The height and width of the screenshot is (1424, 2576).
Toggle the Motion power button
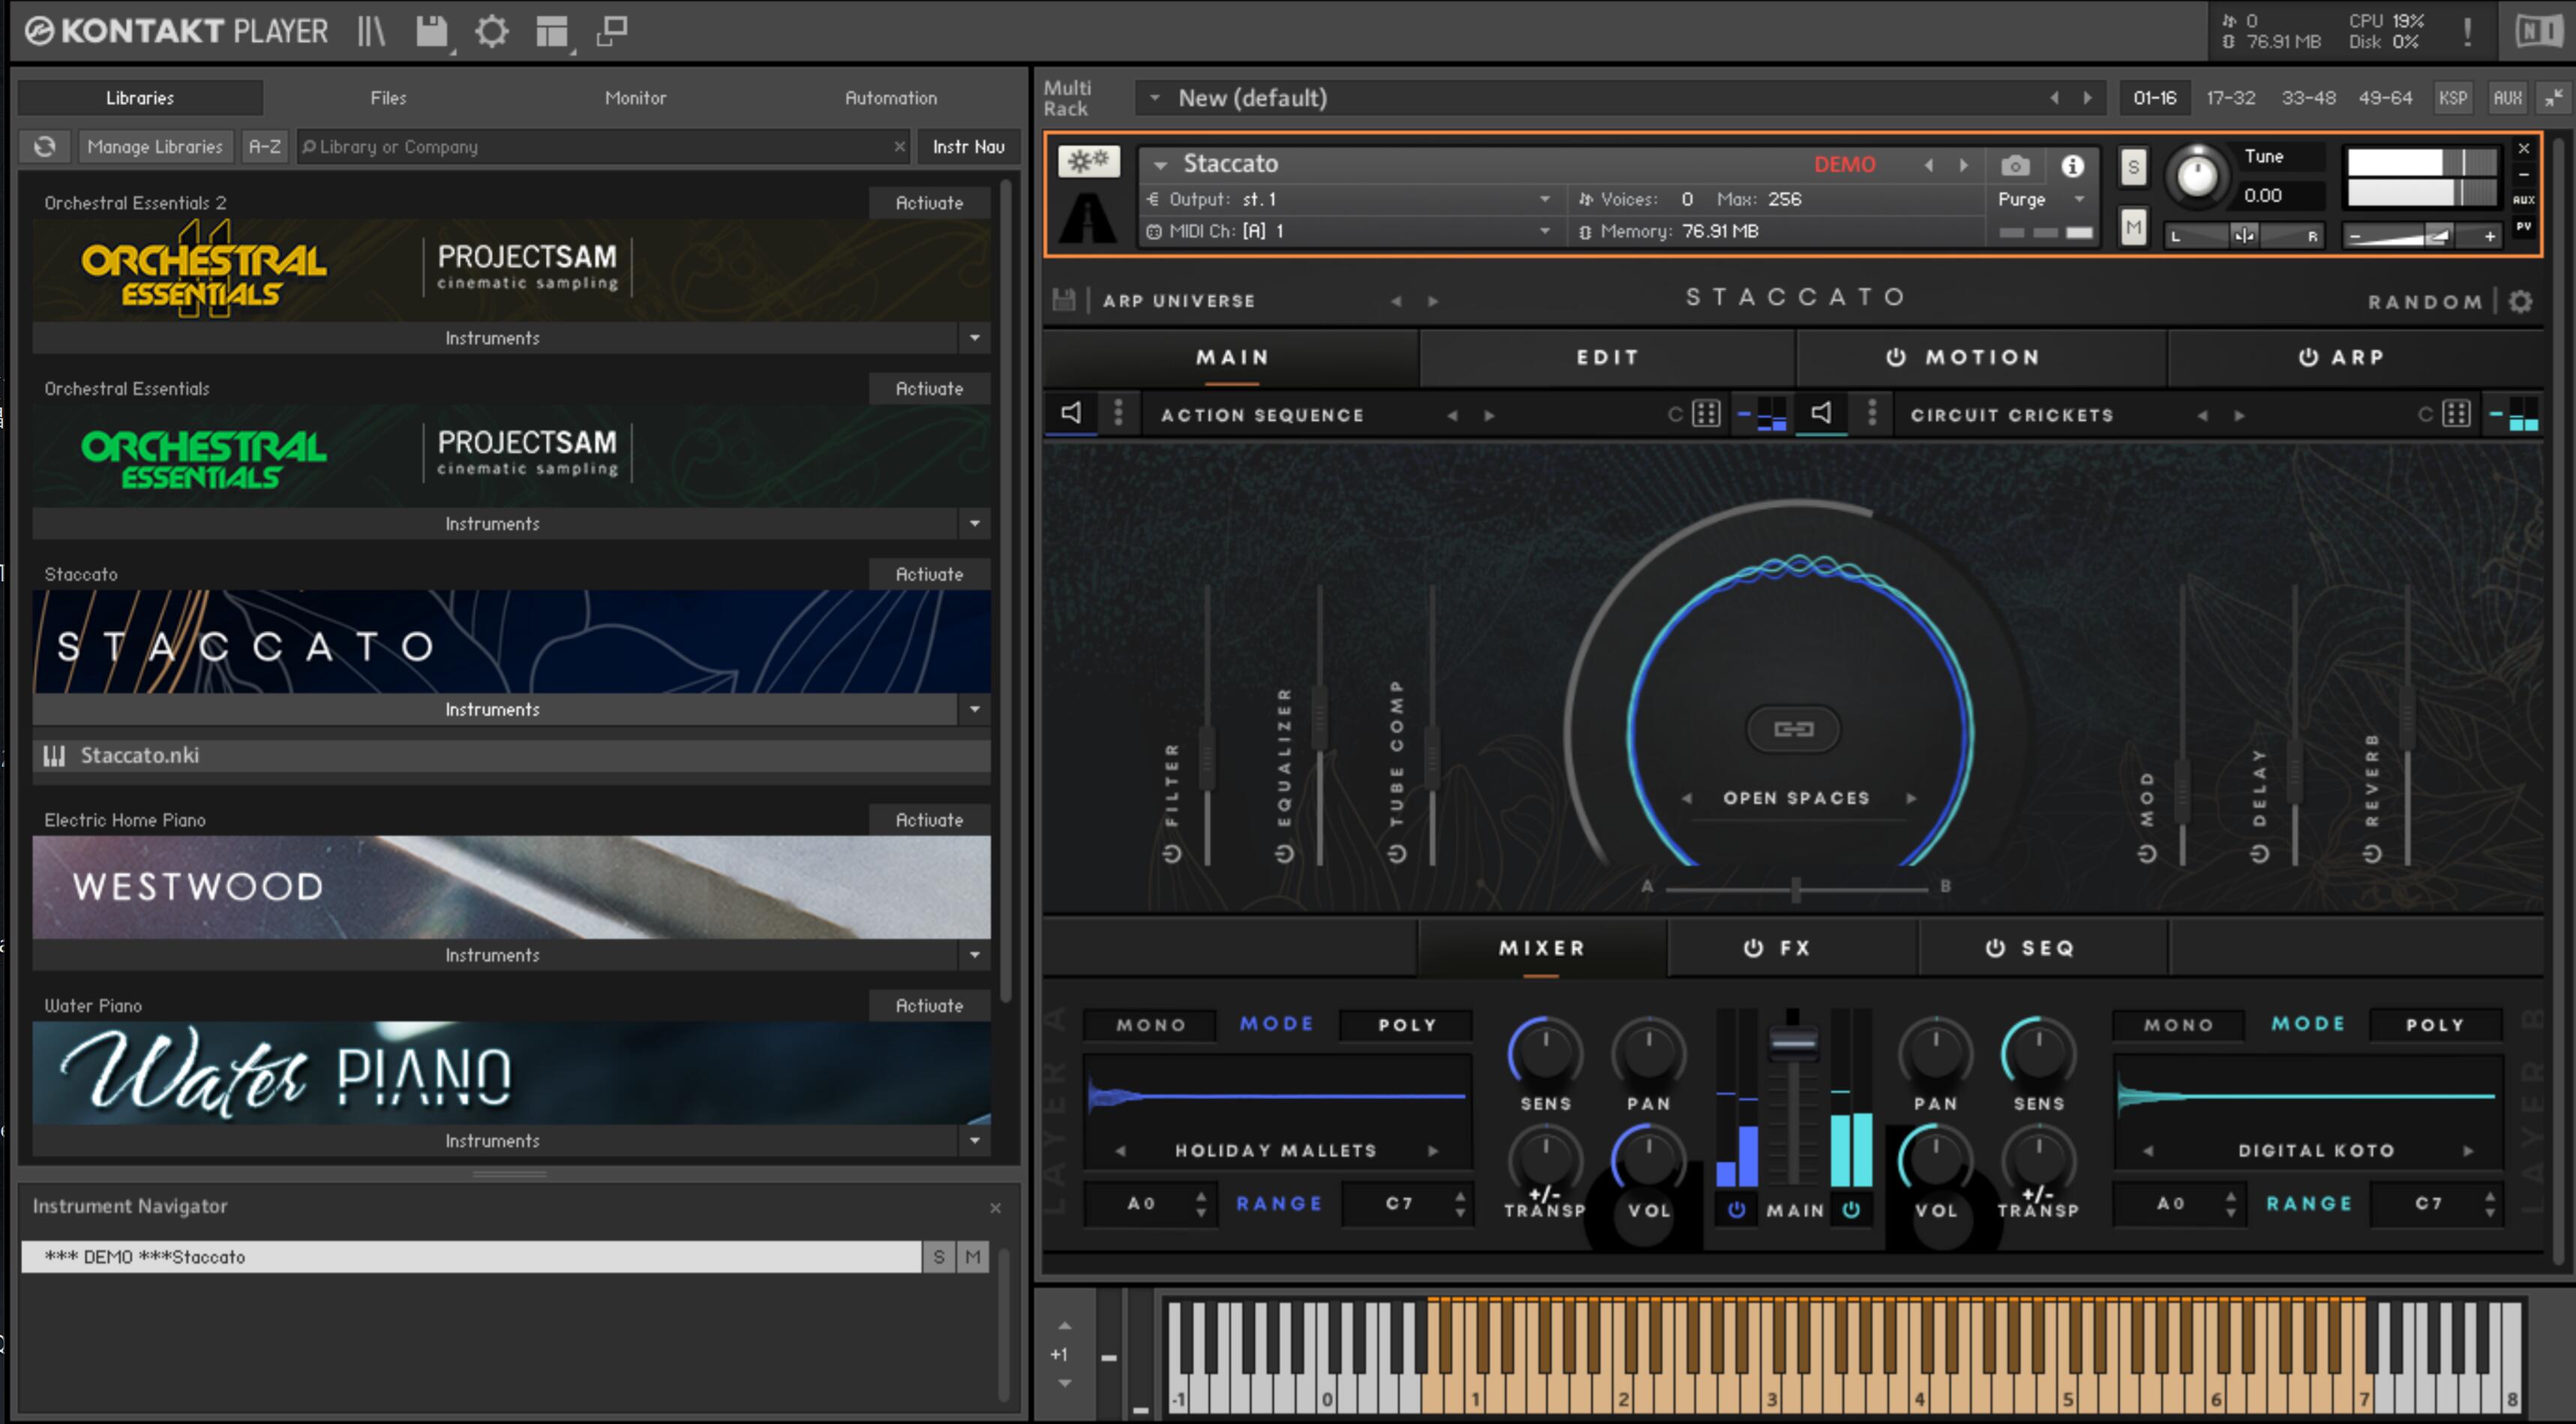(x=1895, y=357)
